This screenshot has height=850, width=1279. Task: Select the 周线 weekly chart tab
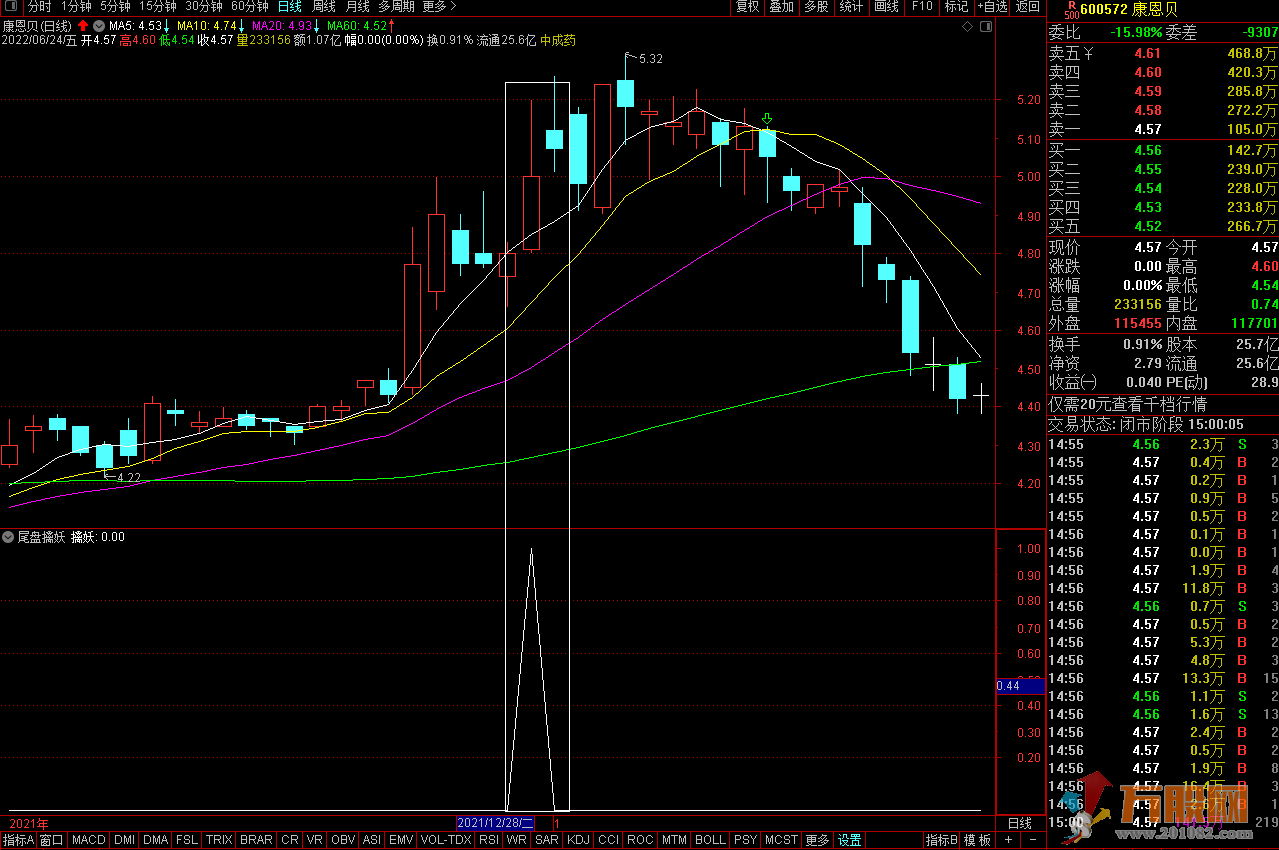tap(323, 7)
